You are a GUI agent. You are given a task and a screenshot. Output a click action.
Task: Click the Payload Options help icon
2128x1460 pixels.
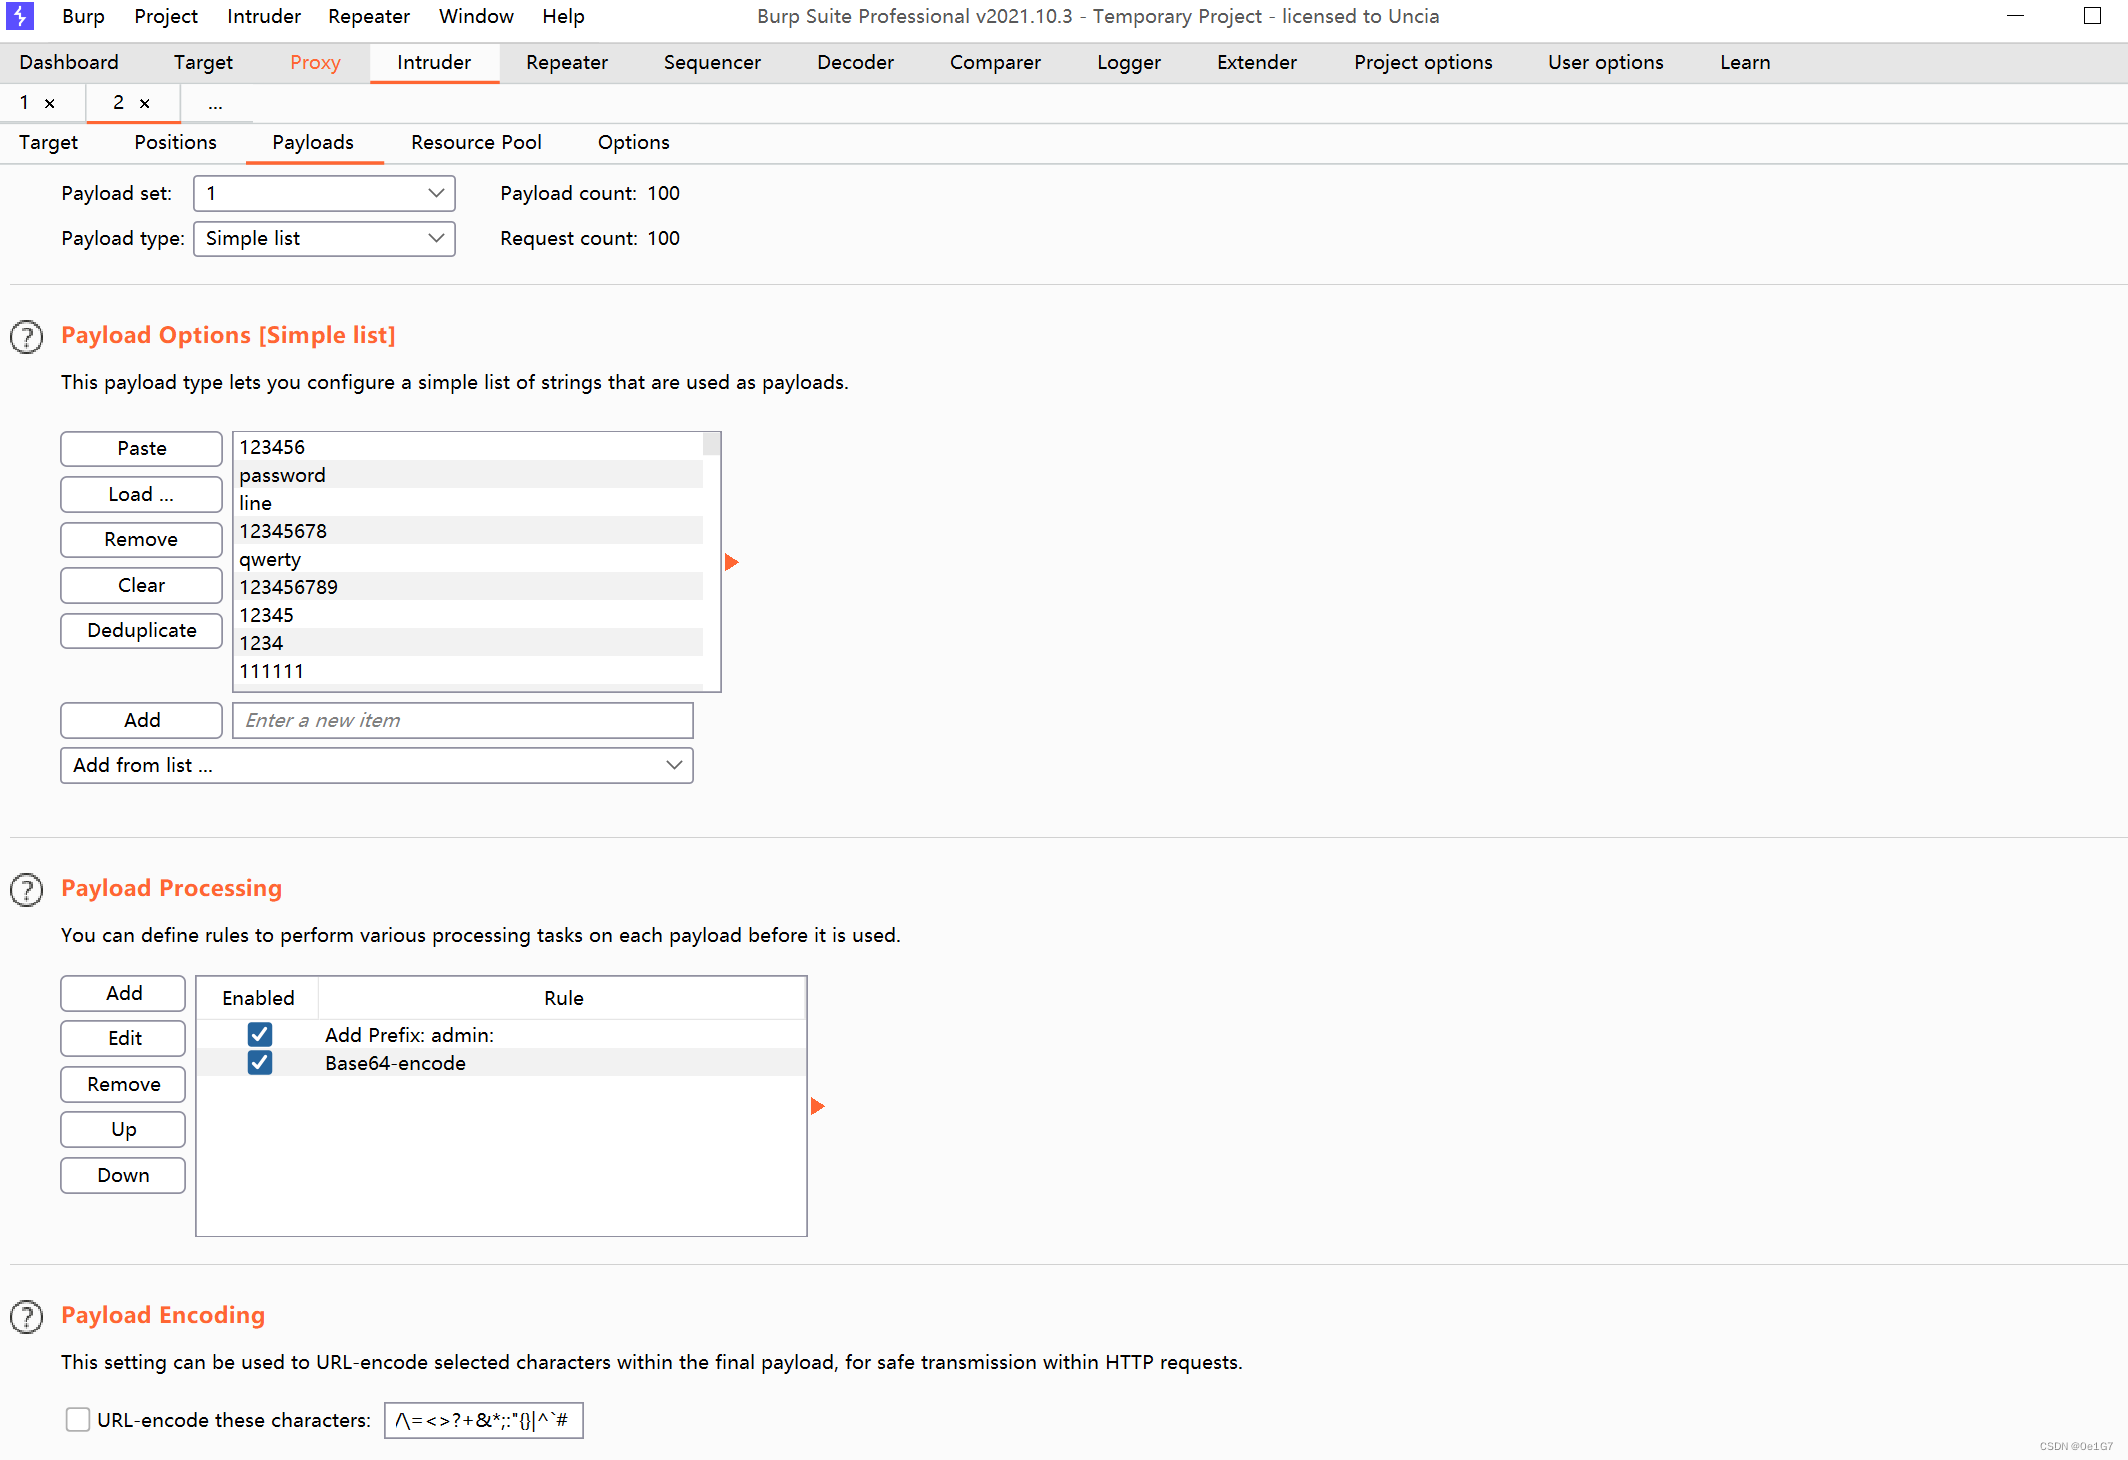point(27,337)
